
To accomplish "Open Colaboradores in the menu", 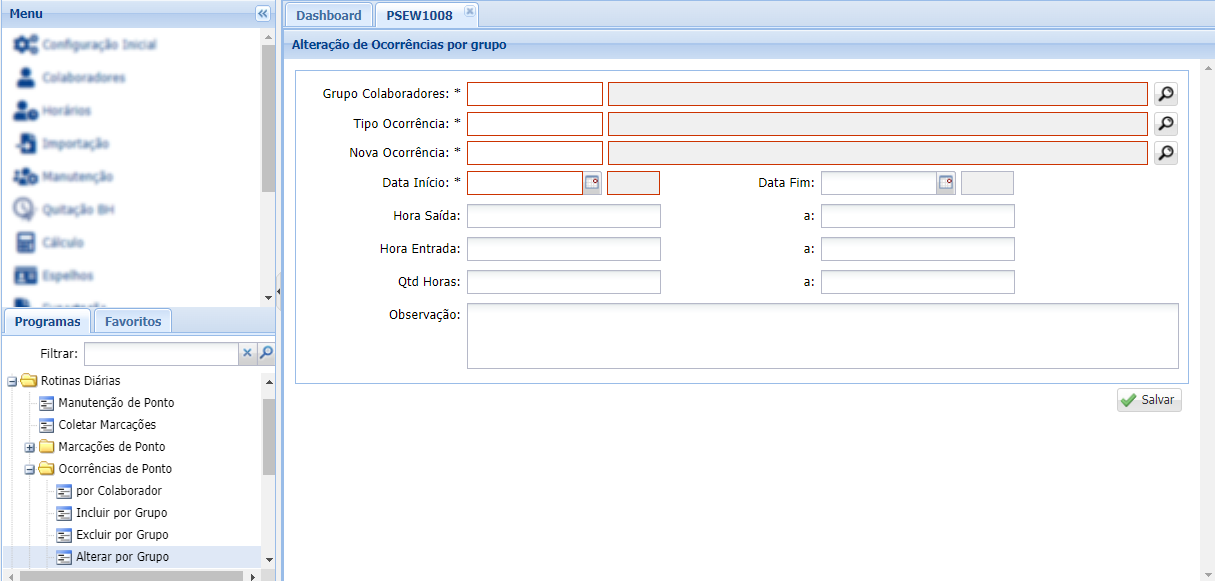I will 83,78.
